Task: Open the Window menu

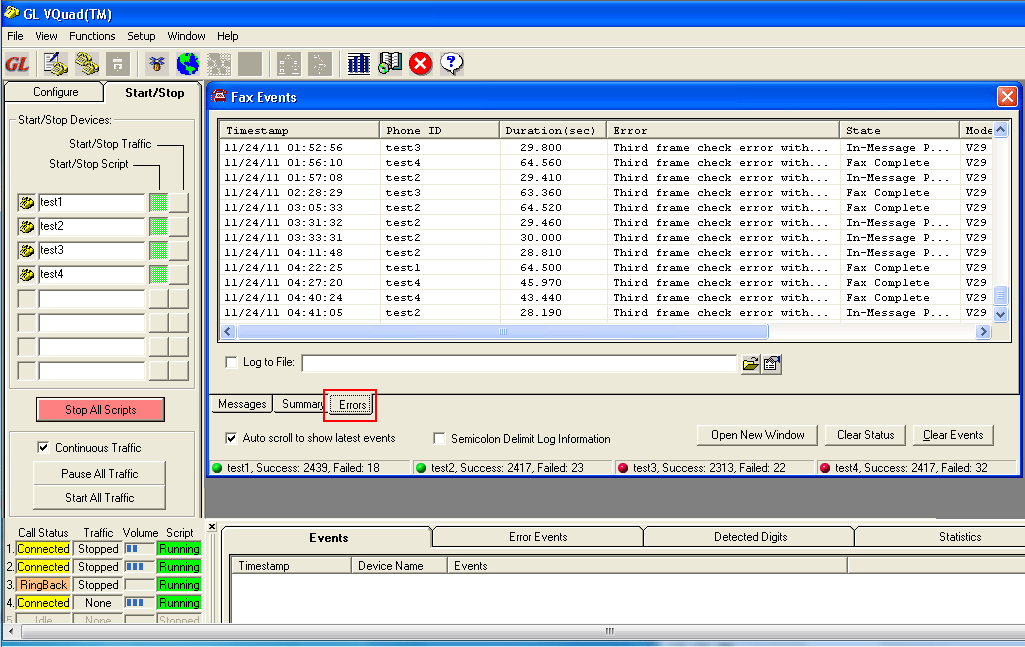Action: point(186,36)
